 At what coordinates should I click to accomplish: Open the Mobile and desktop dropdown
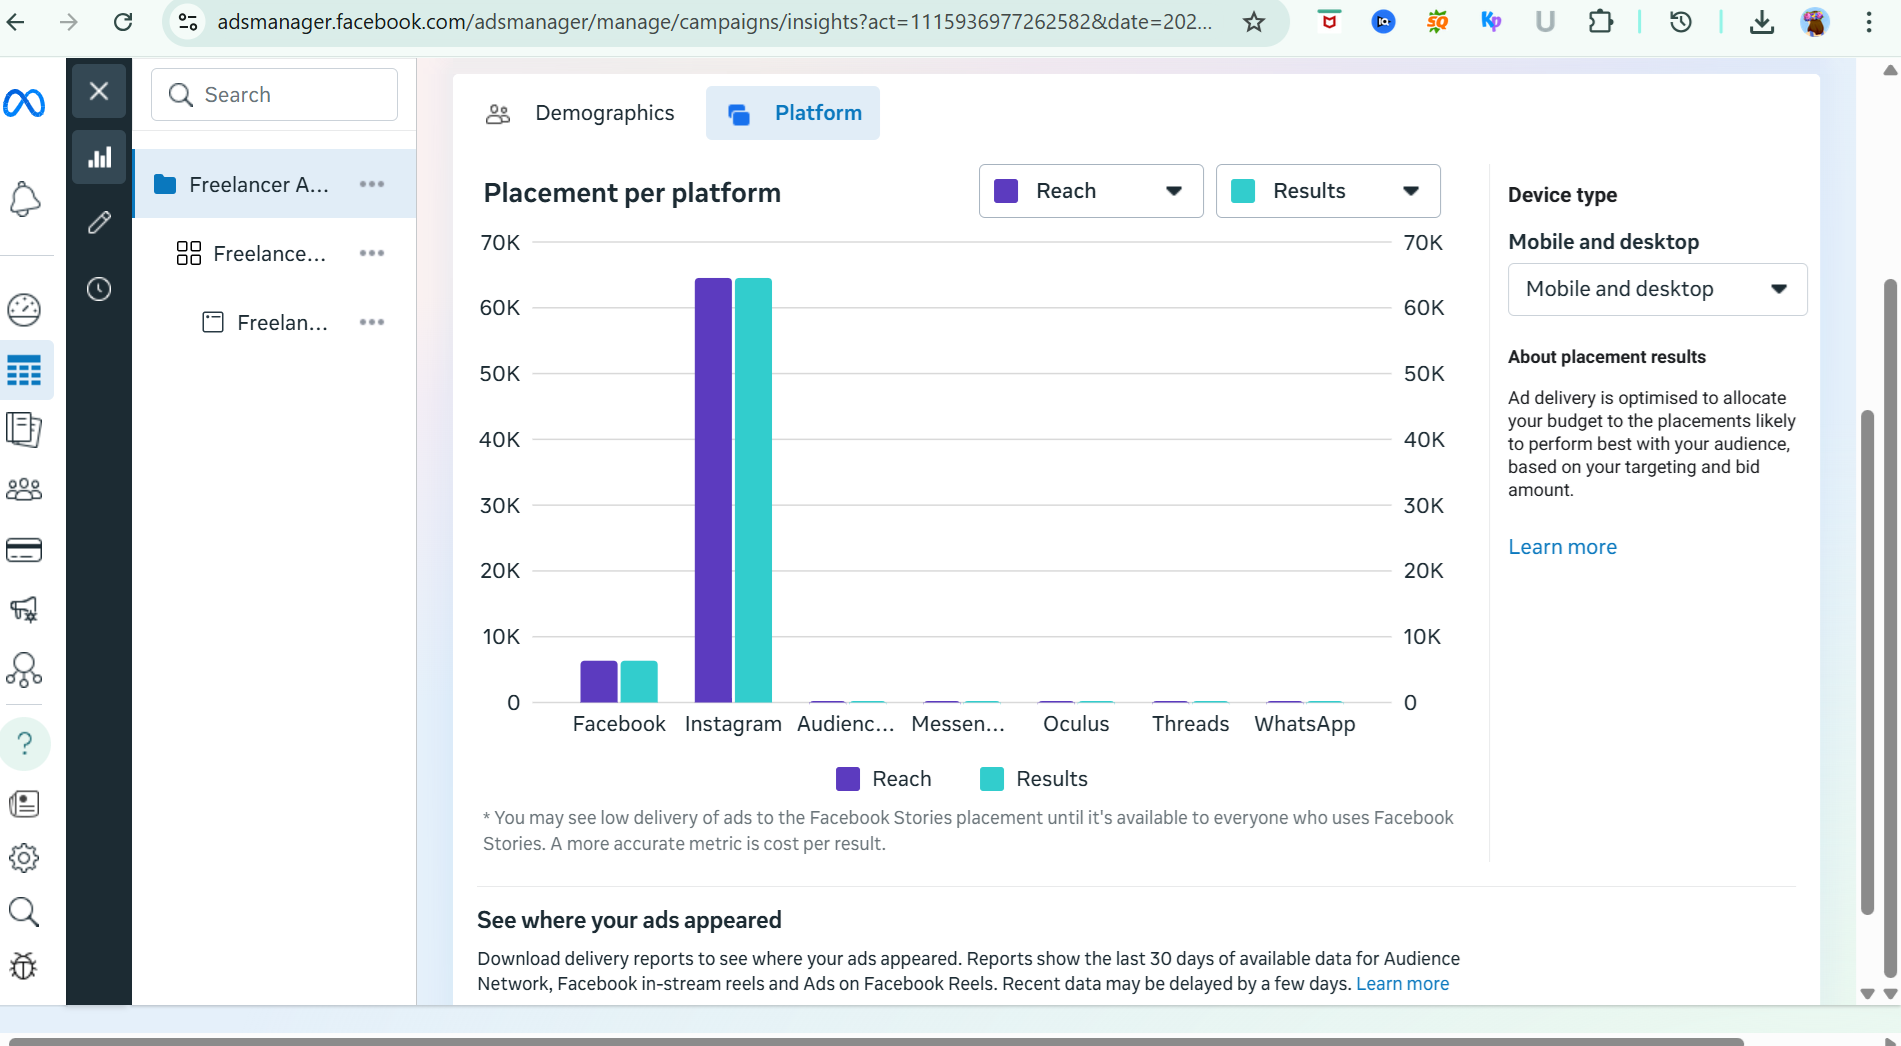click(1656, 289)
